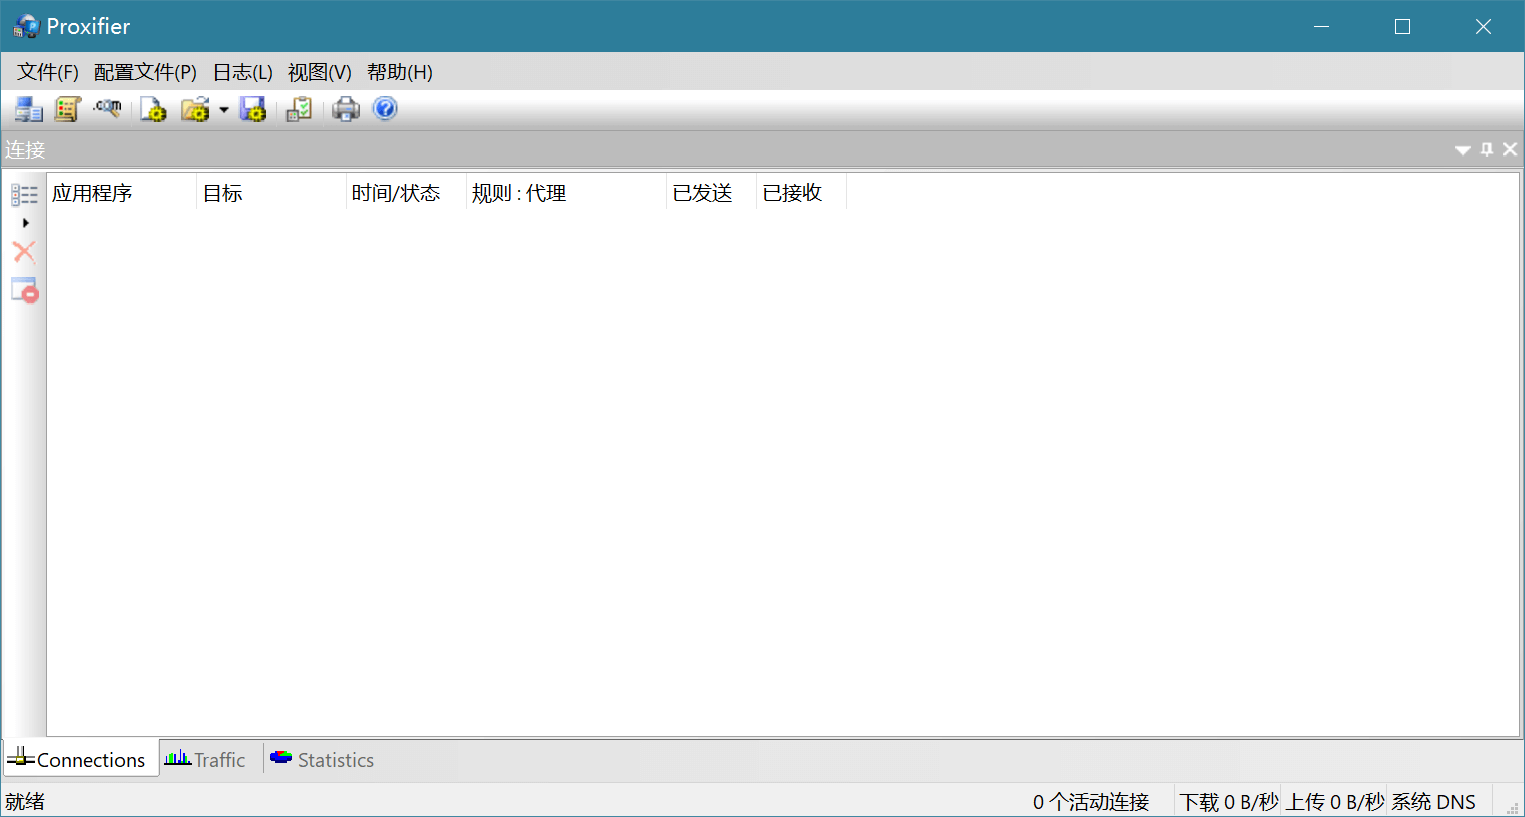
Task: Click the printer icon in toolbar
Action: point(346,109)
